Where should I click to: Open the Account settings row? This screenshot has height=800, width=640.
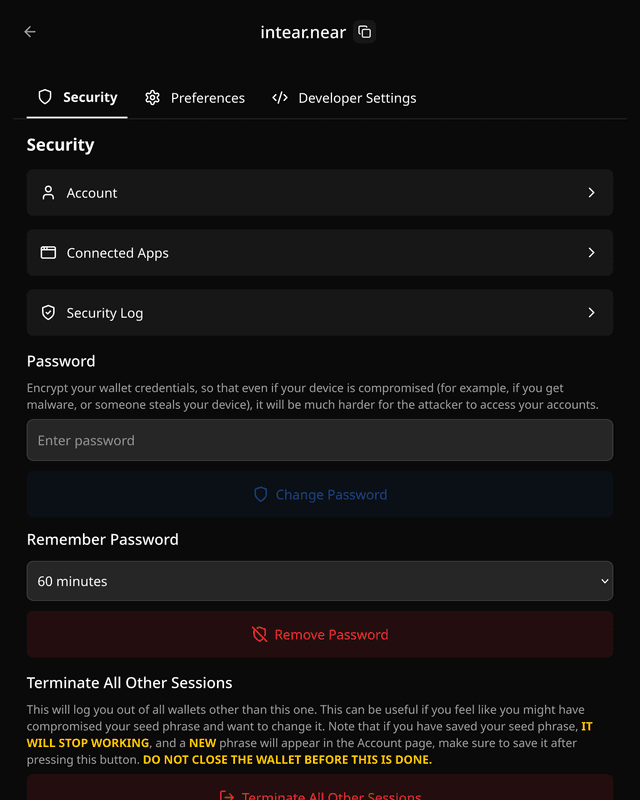[320, 192]
